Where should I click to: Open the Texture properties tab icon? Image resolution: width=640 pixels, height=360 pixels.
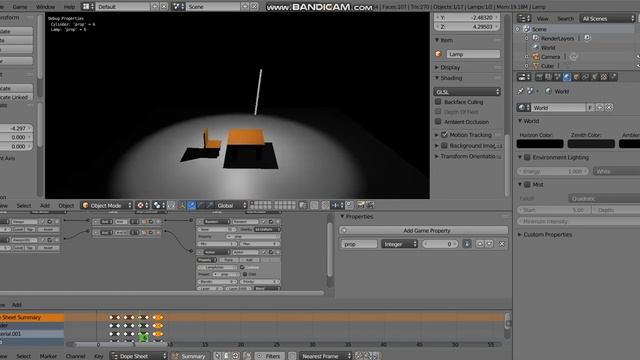604,77
